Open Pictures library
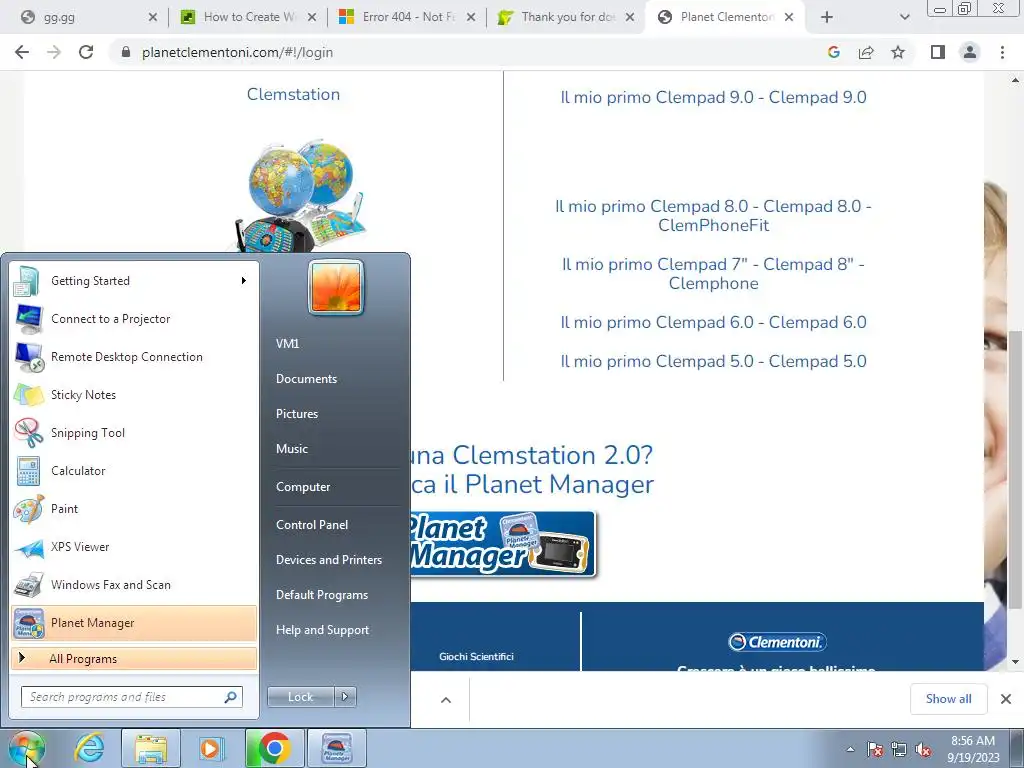Image resolution: width=1024 pixels, height=768 pixels. click(x=296, y=414)
